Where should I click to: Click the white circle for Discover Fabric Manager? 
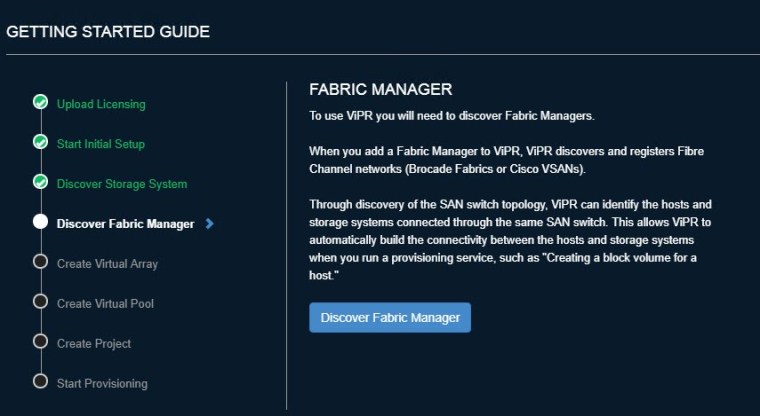pyautogui.click(x=40, y=222)
